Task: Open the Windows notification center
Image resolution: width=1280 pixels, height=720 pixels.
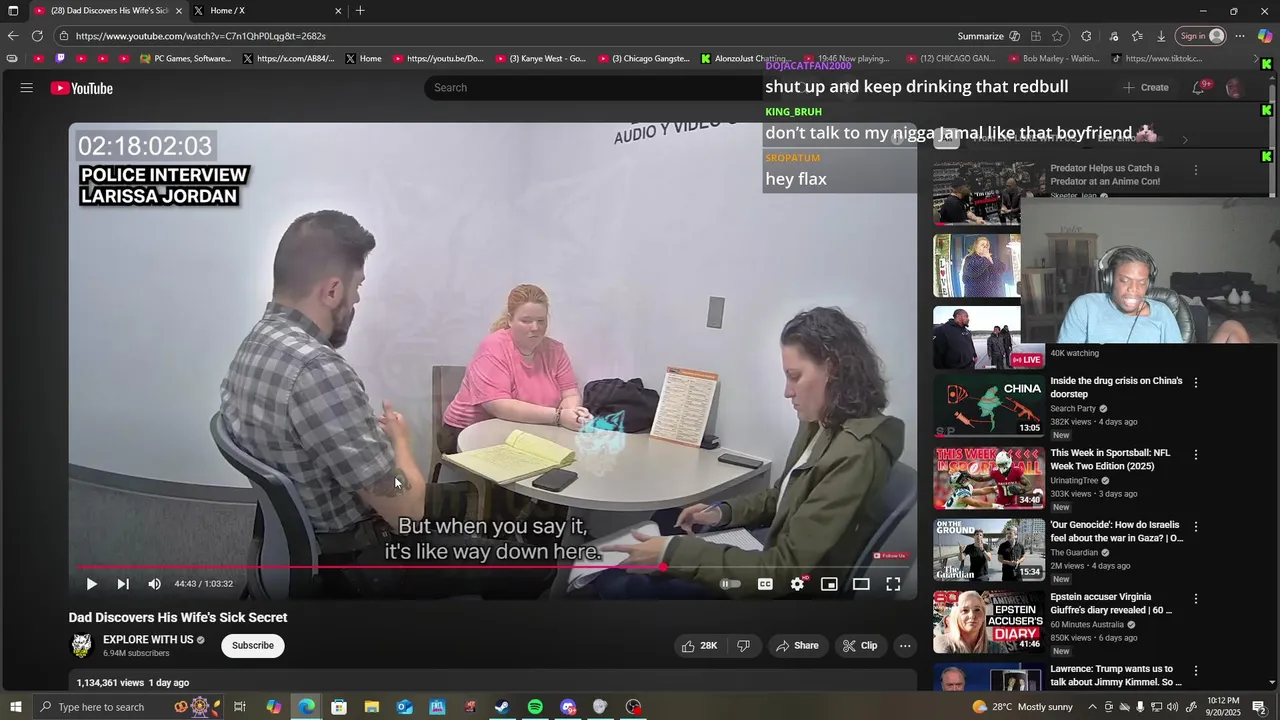Action: [1259, 707]
